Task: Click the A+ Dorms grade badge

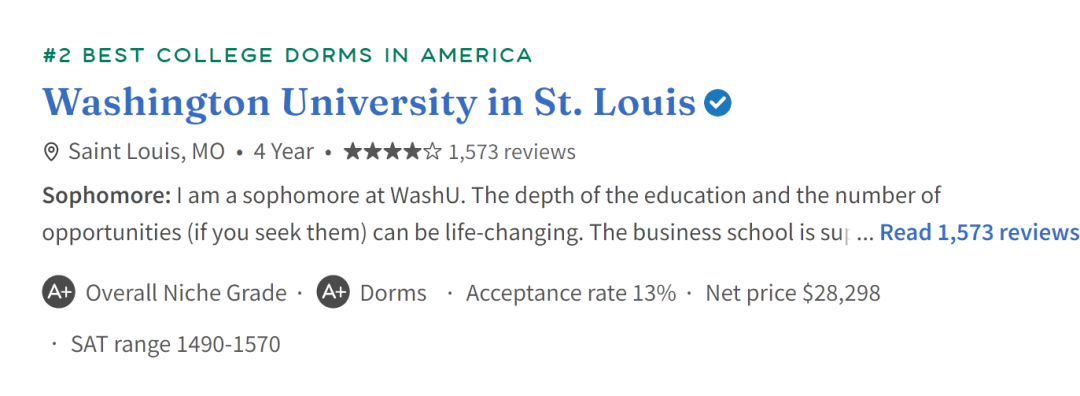Action: pyautogui.click(x=333, y=293)
